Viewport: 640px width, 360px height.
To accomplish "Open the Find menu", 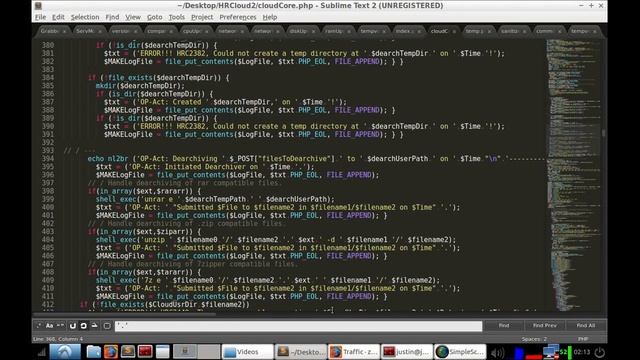I will click(112, 17).
